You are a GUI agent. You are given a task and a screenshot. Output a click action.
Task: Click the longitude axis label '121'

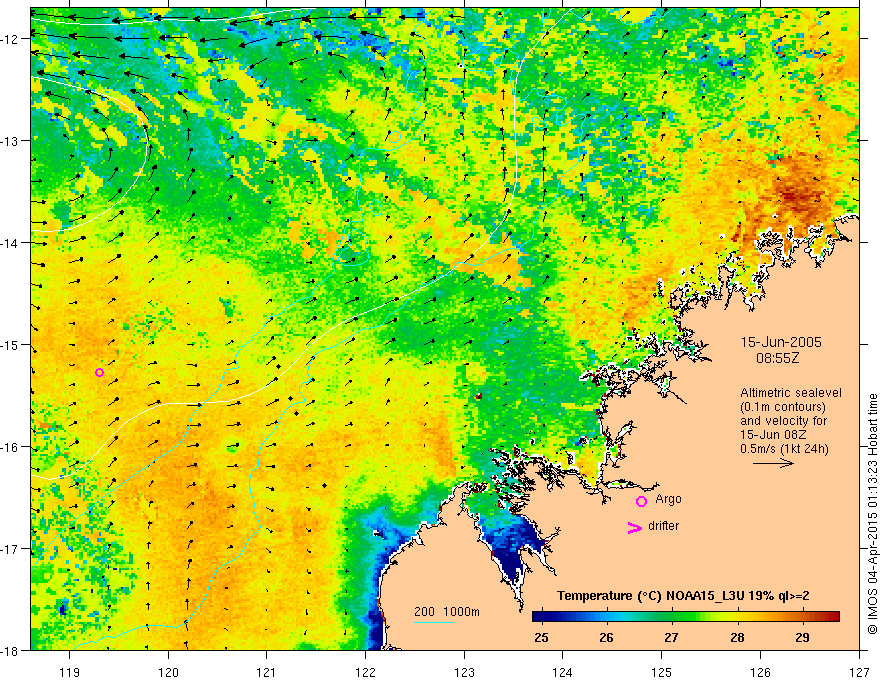[x=267, y=672]
